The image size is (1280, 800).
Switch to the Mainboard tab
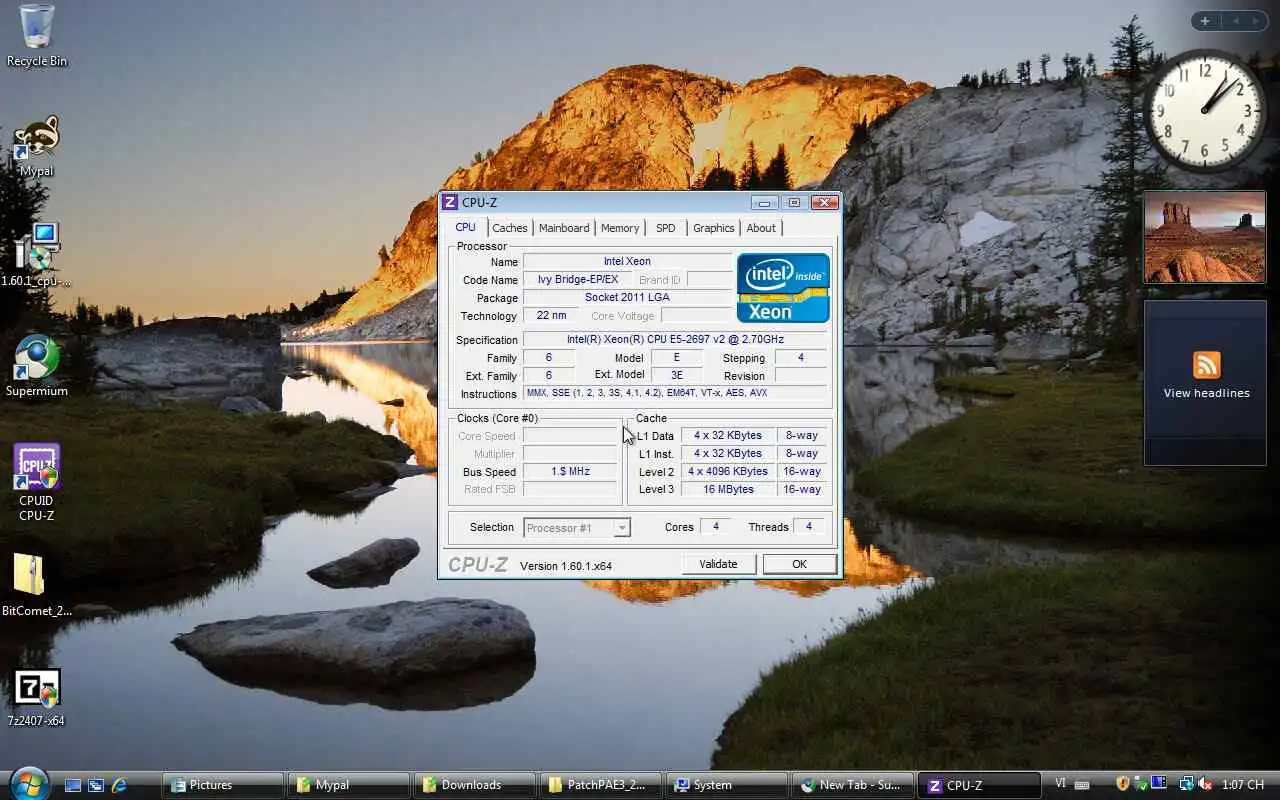(x=564, y=228)
